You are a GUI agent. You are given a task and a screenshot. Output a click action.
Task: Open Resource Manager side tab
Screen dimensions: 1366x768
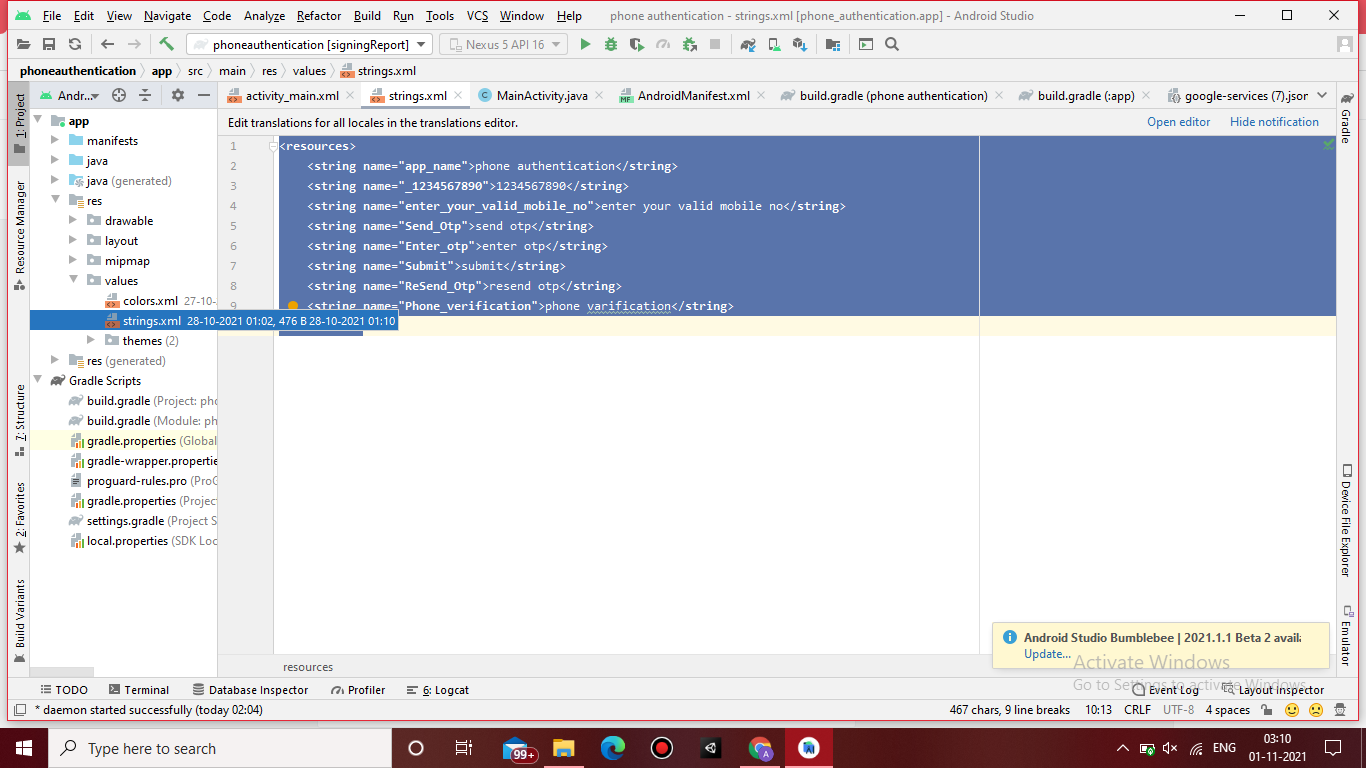tap(19, 236)
